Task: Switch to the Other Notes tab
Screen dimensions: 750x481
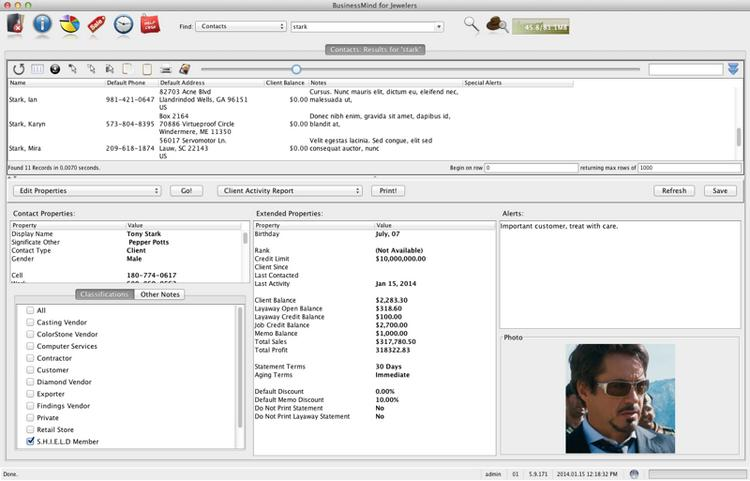Action: pos(160,295)
